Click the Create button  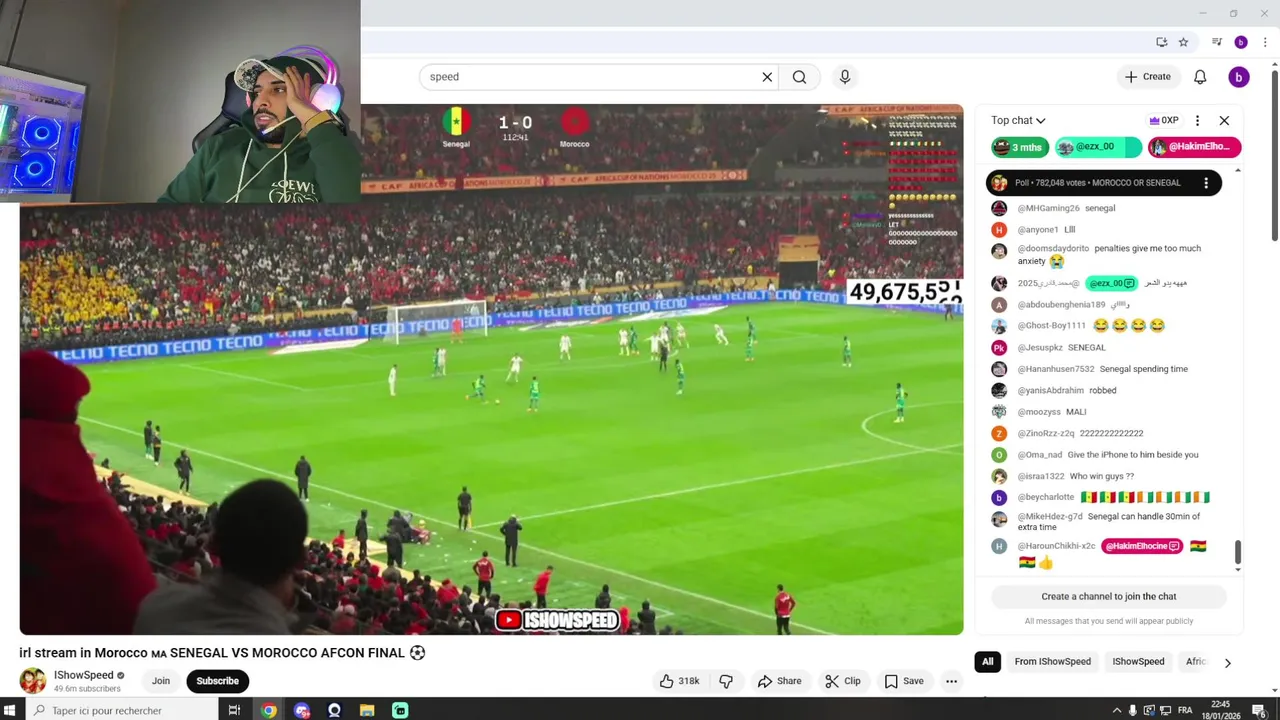tap(1147, 77)
